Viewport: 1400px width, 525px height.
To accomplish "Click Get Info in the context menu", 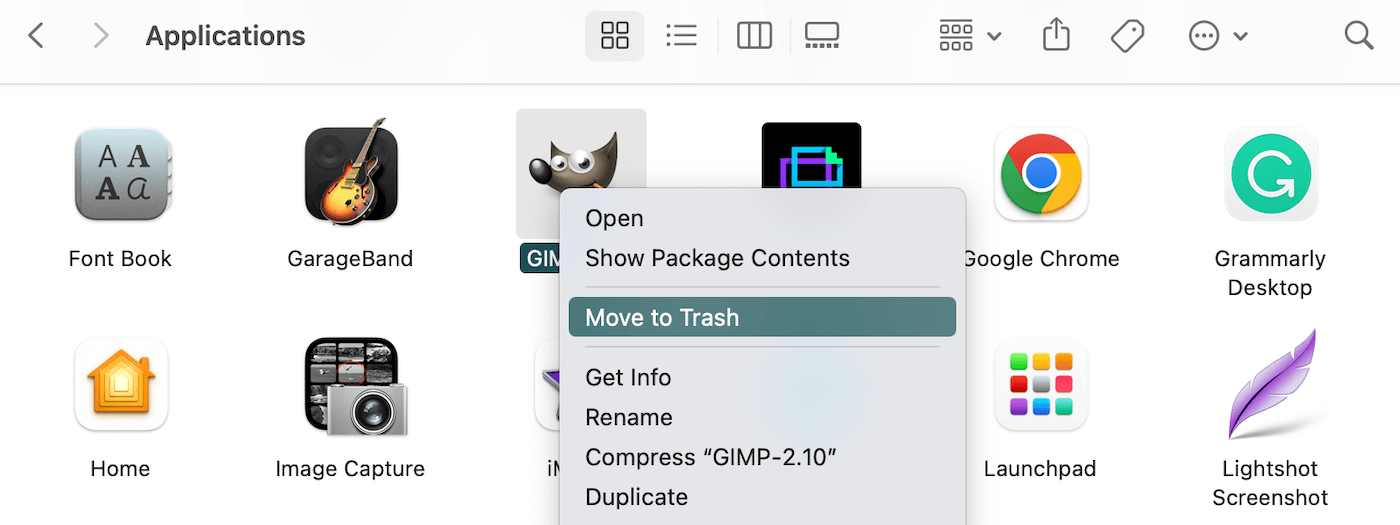I will pos(628,378).
